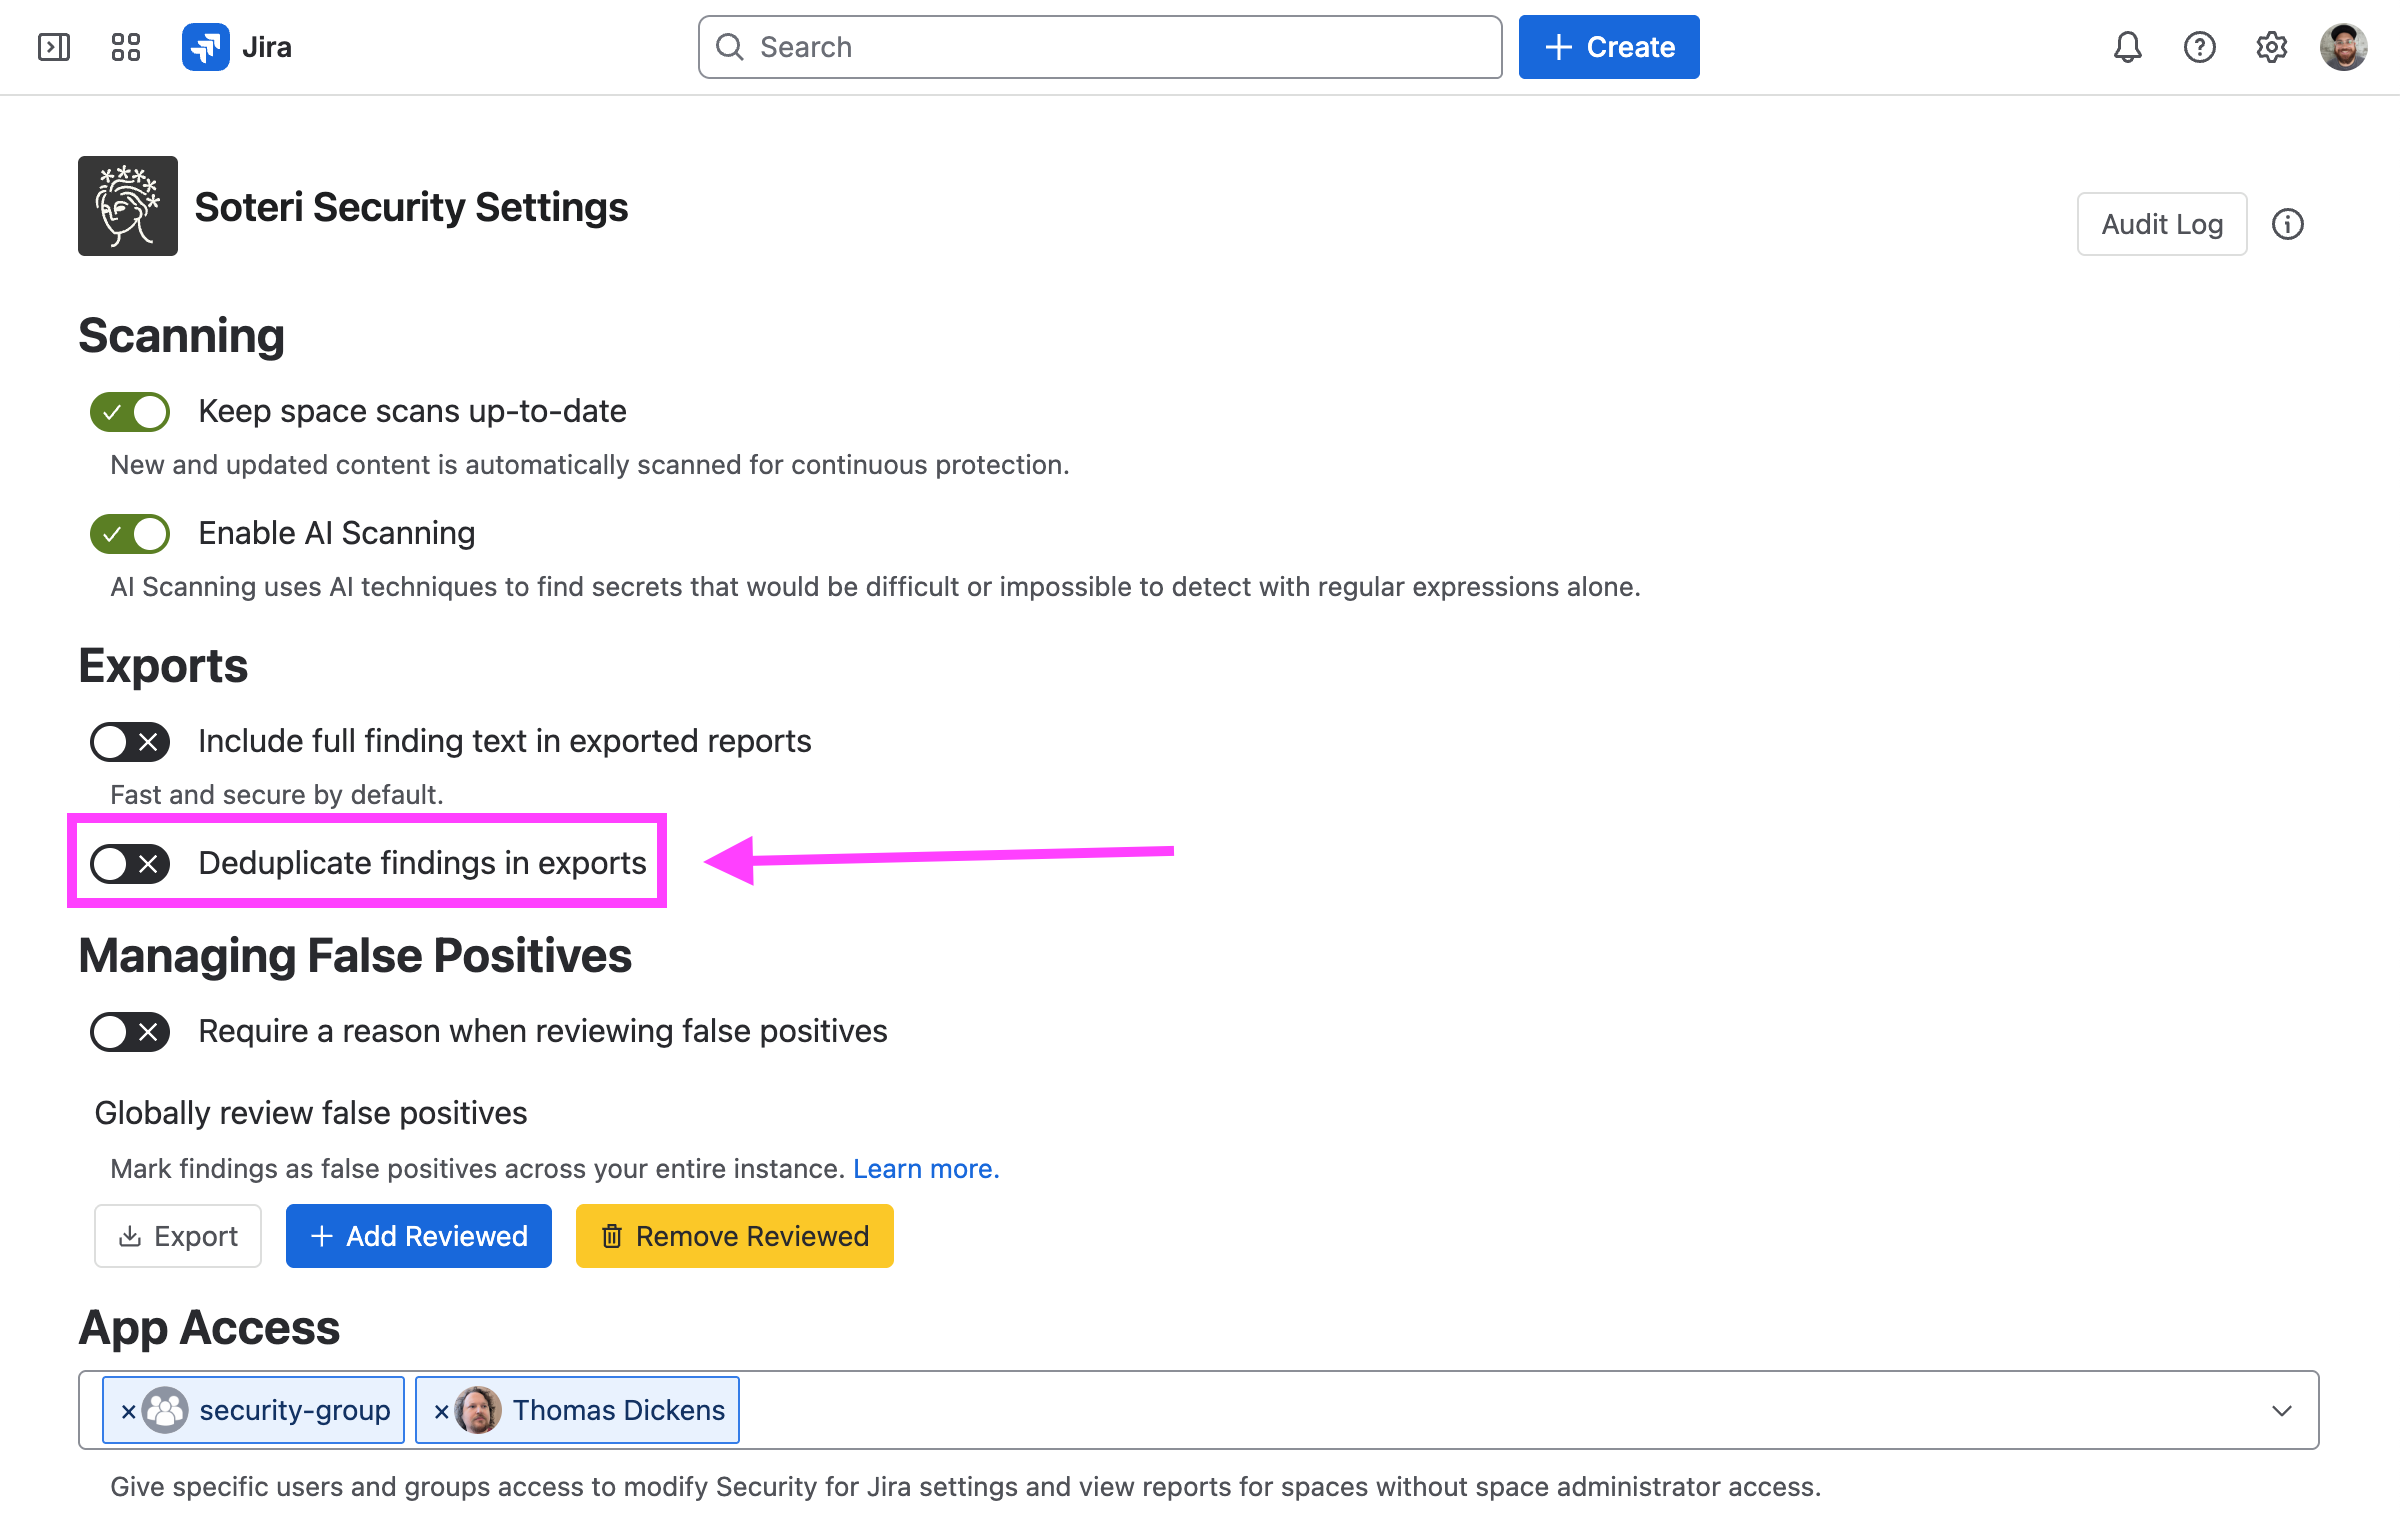Turn off Enable AI Scanning toggle
The width and height of the screenshot is (2400, 1524).
[130, 534]
